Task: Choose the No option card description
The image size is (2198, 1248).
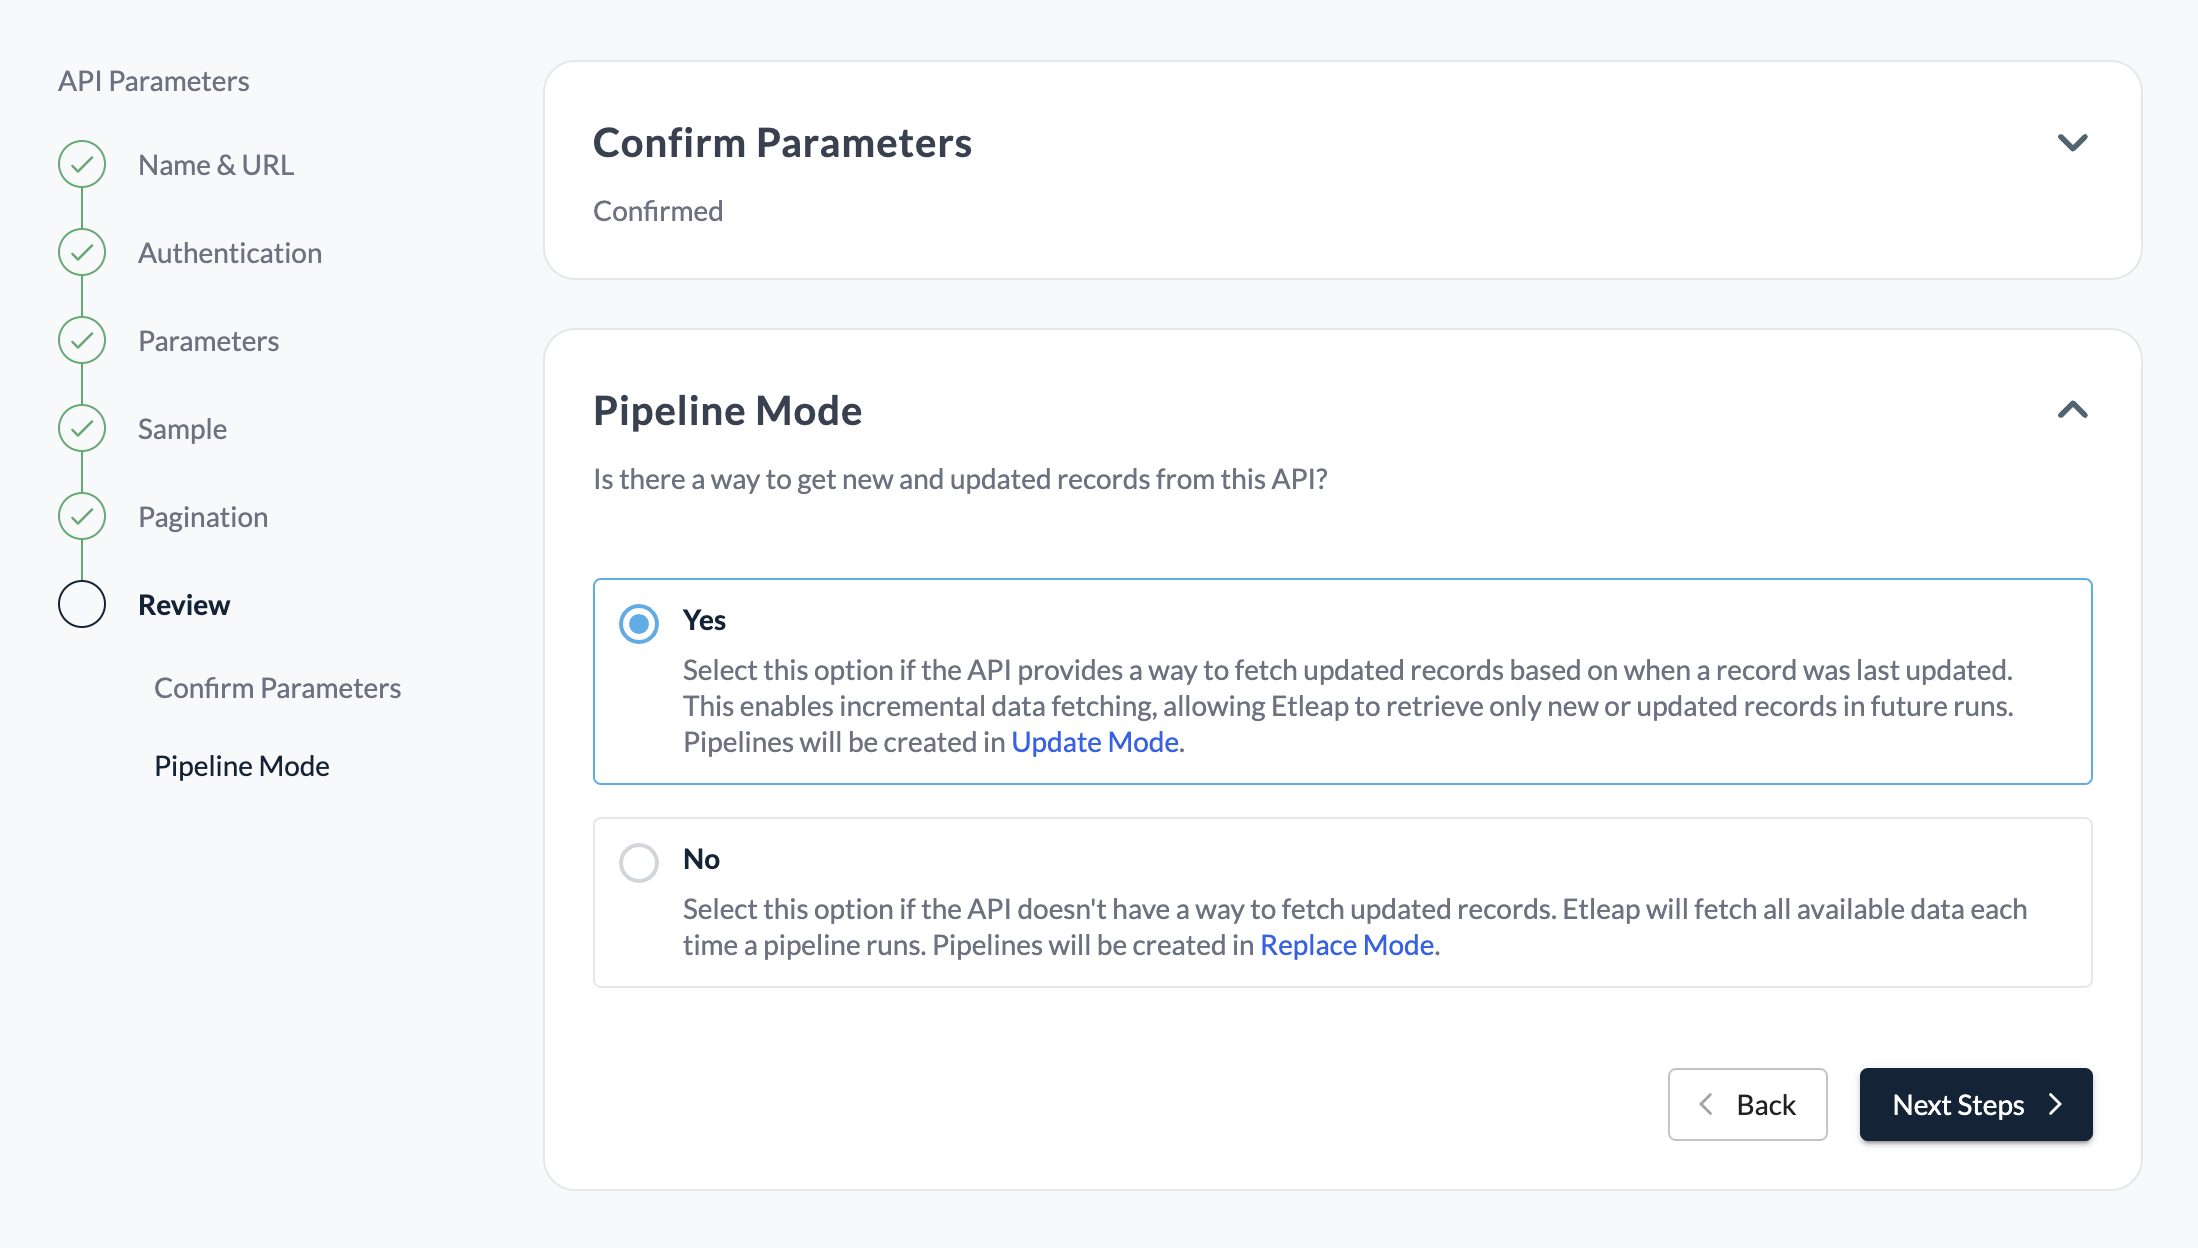Action: click(1354, 927)
